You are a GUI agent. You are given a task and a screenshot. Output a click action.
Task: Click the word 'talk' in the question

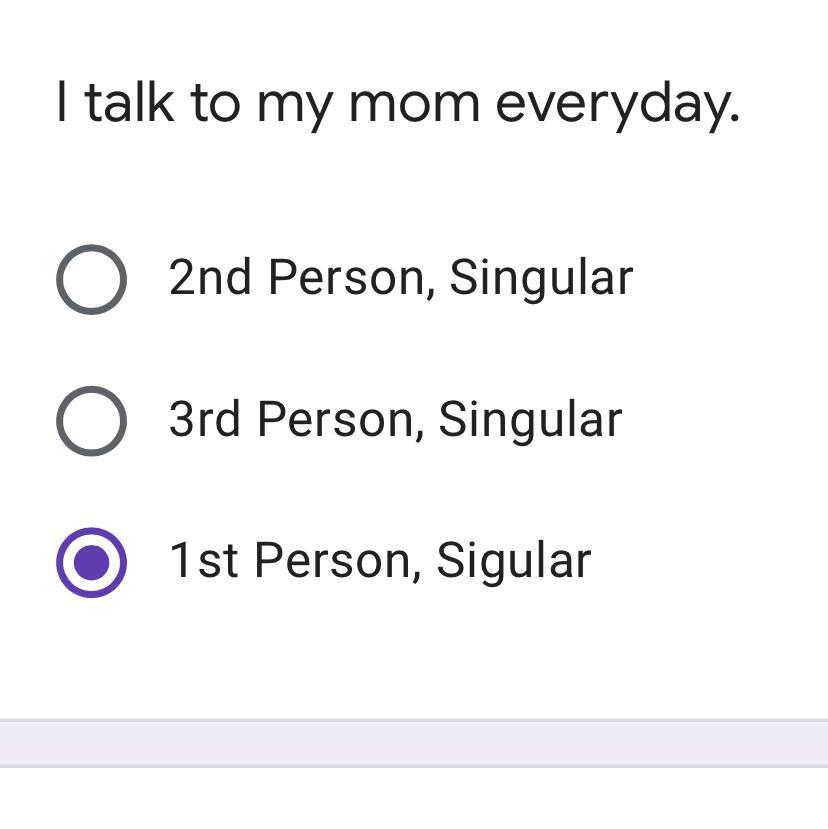129,103
